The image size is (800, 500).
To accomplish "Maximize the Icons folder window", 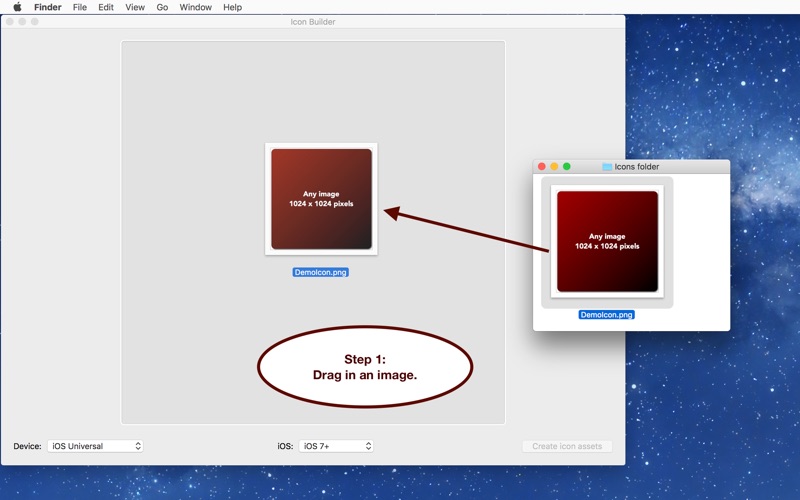I will [x=567, y=167].
